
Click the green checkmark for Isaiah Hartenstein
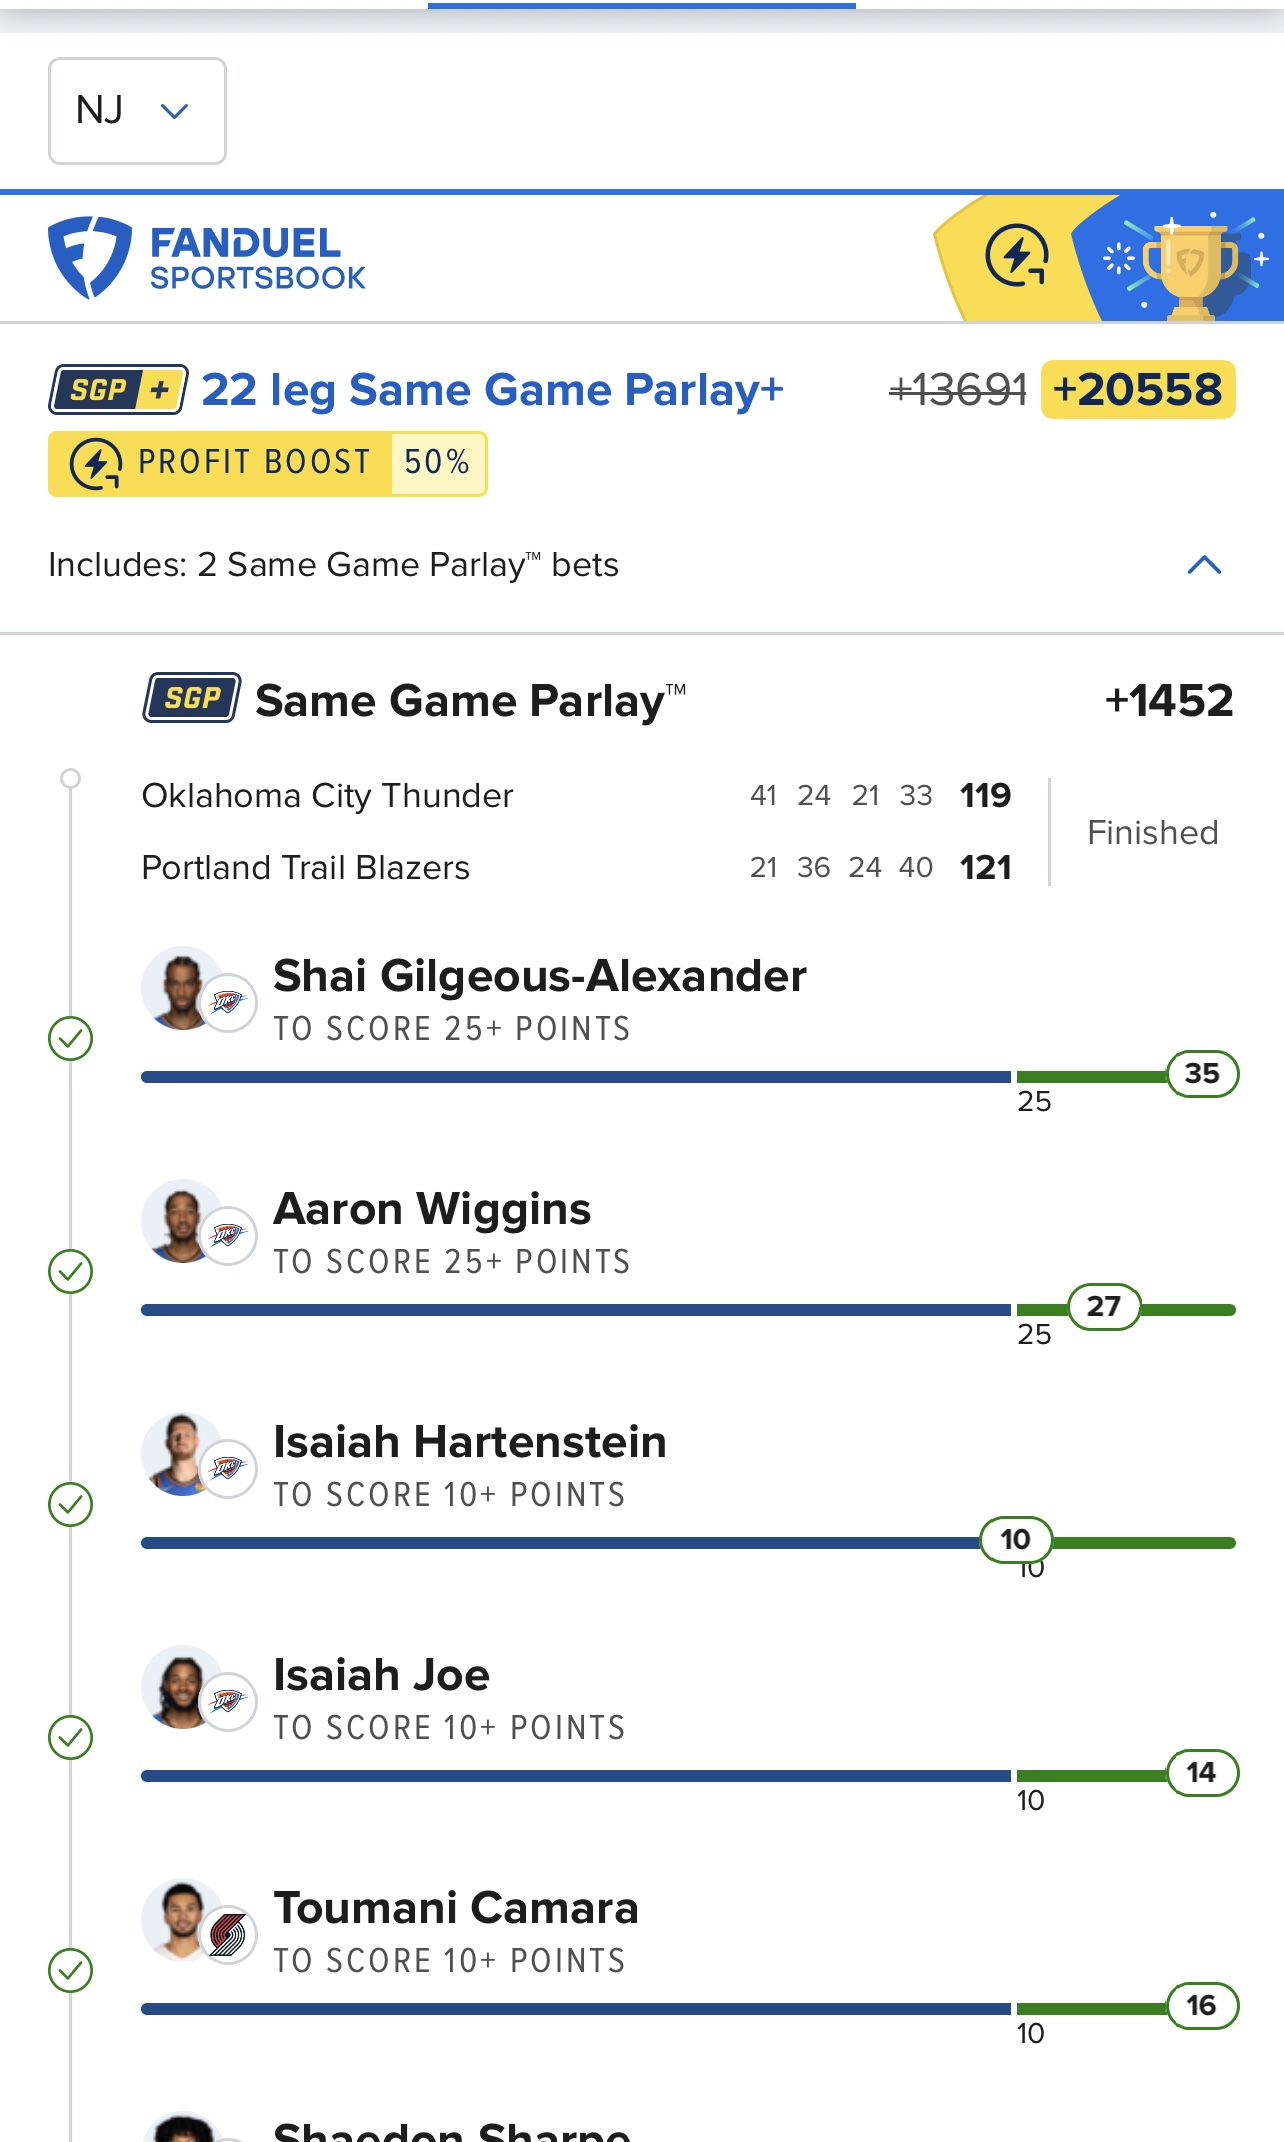71,1504
